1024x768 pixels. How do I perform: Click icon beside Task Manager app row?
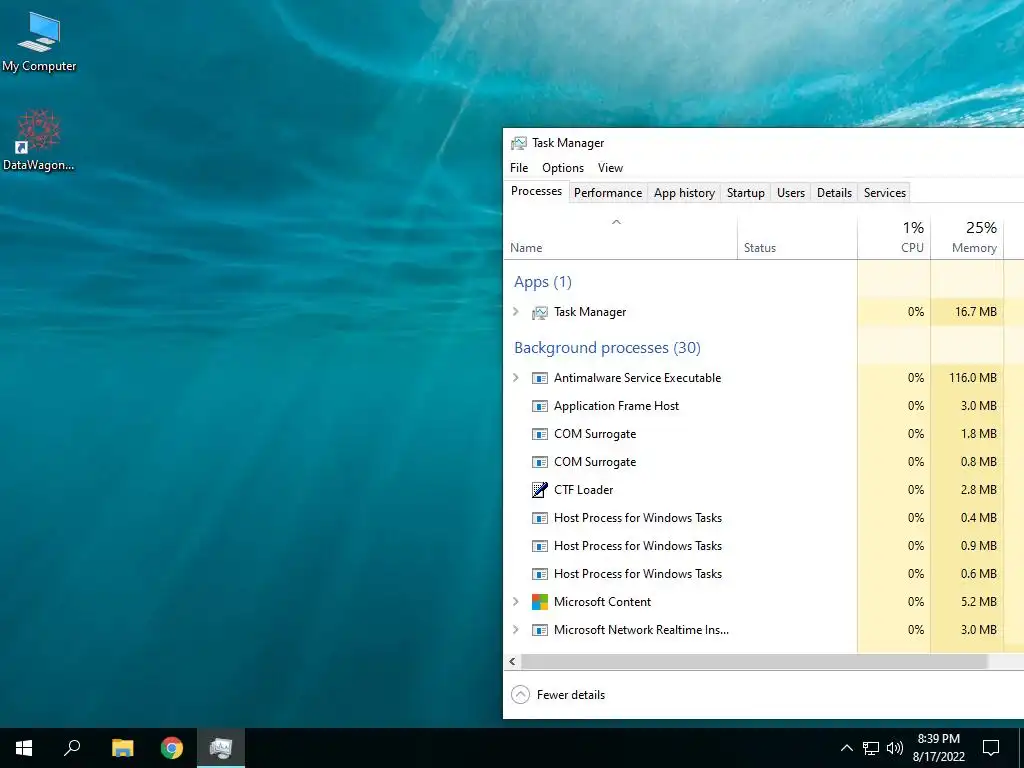click(x=539, y=313)
